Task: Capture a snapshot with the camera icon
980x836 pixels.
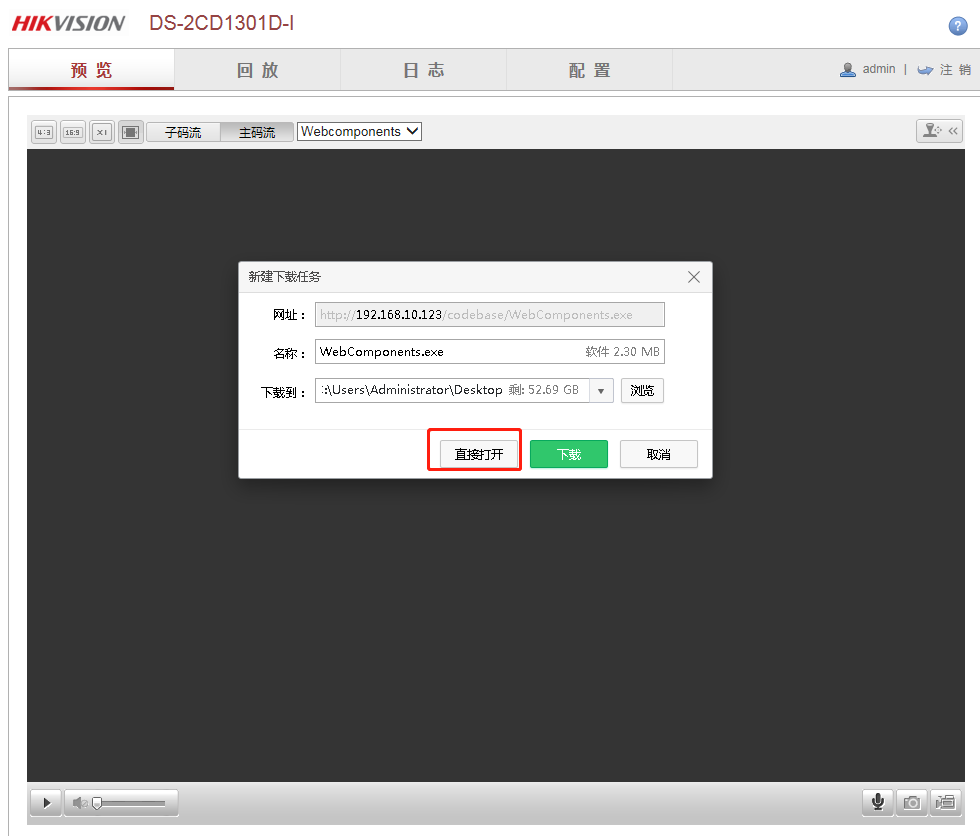Action: tap(911, 802)
